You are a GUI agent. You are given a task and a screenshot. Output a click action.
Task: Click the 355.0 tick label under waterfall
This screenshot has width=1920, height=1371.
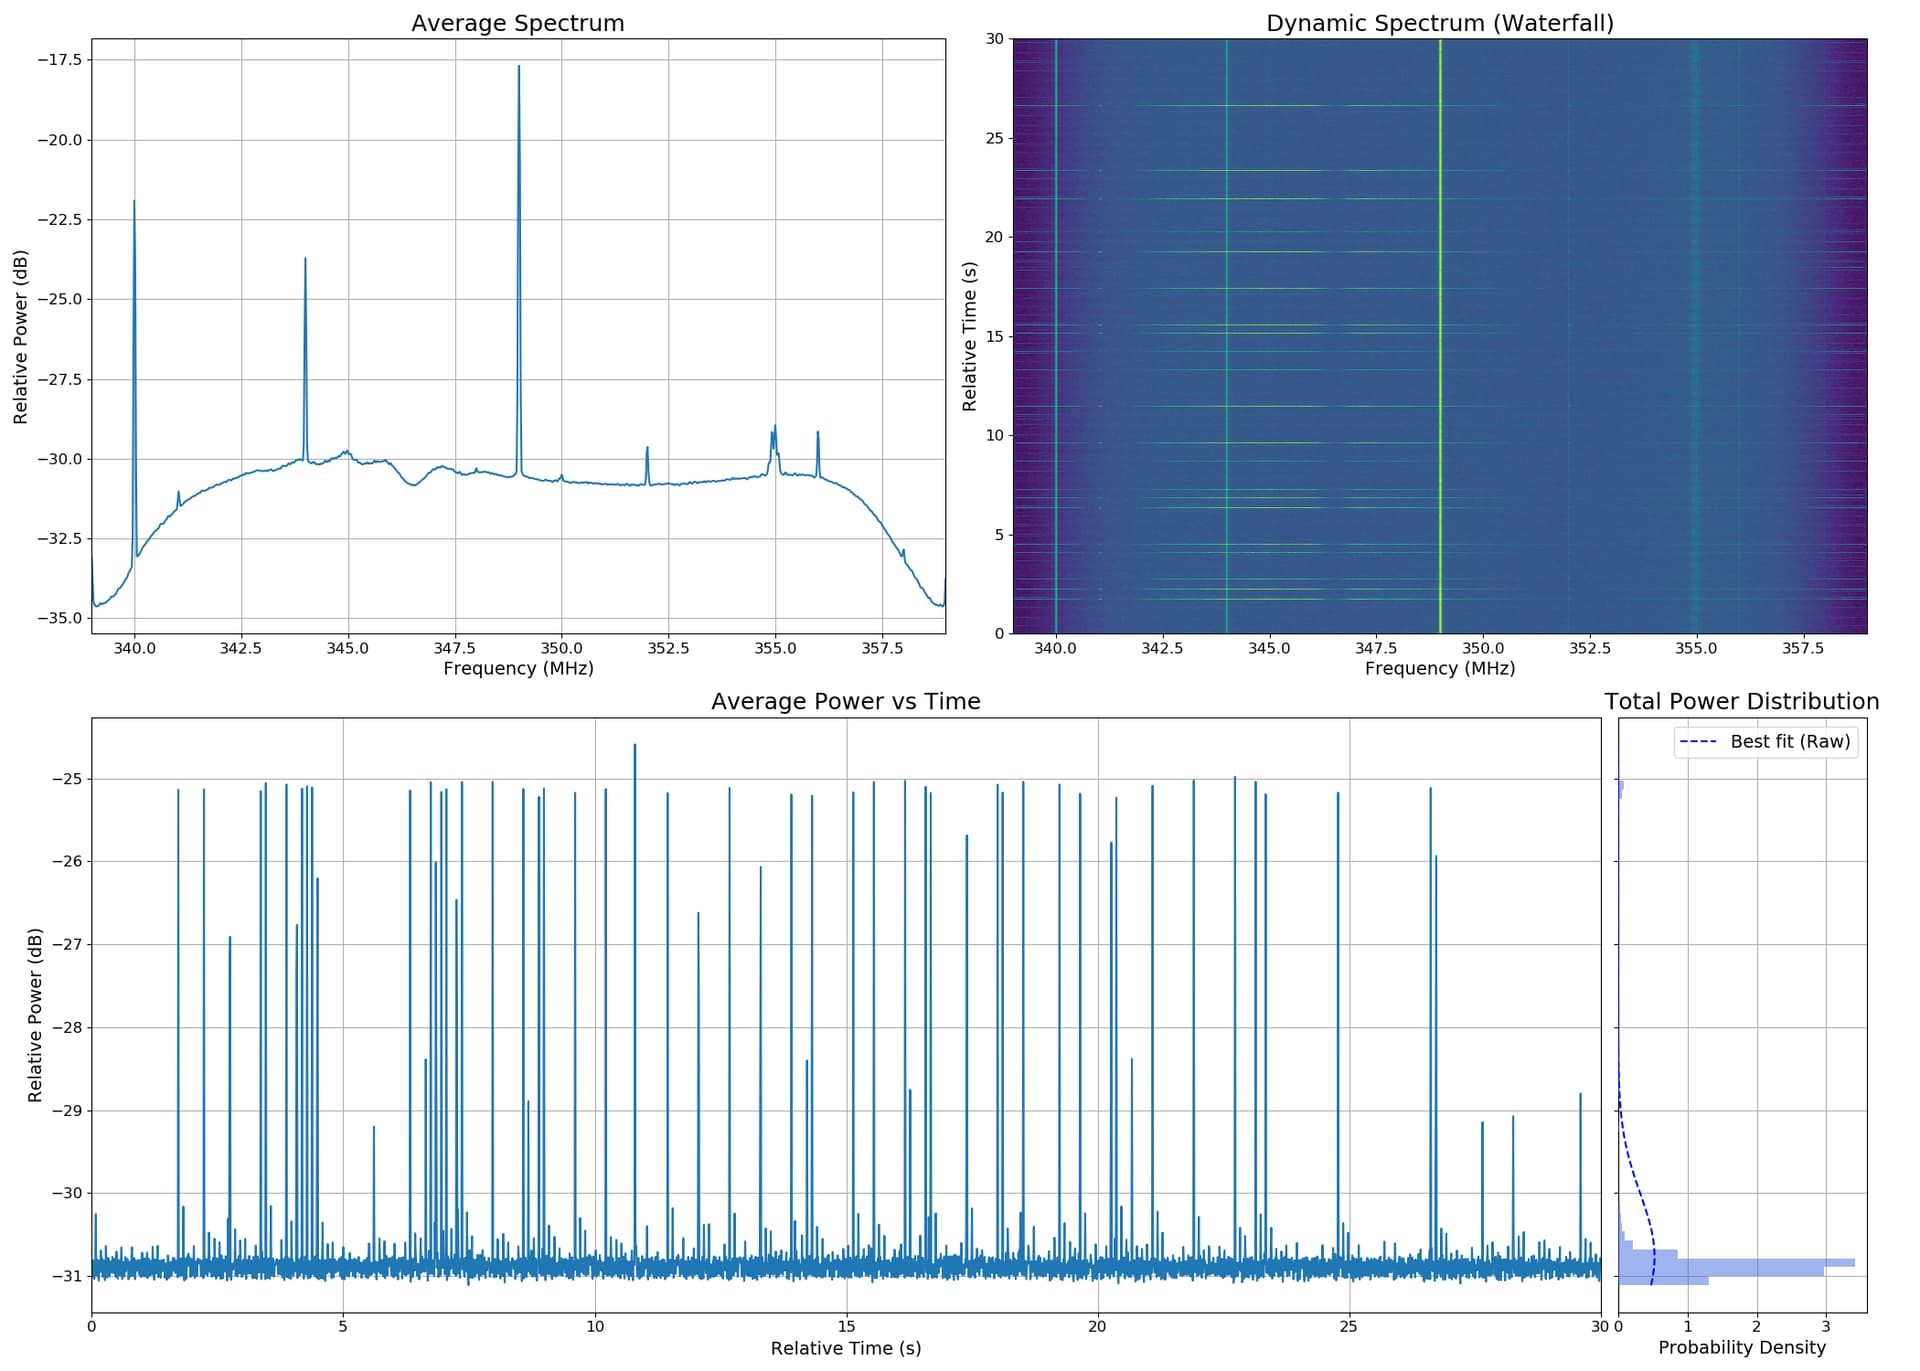tap(1696, 648)
